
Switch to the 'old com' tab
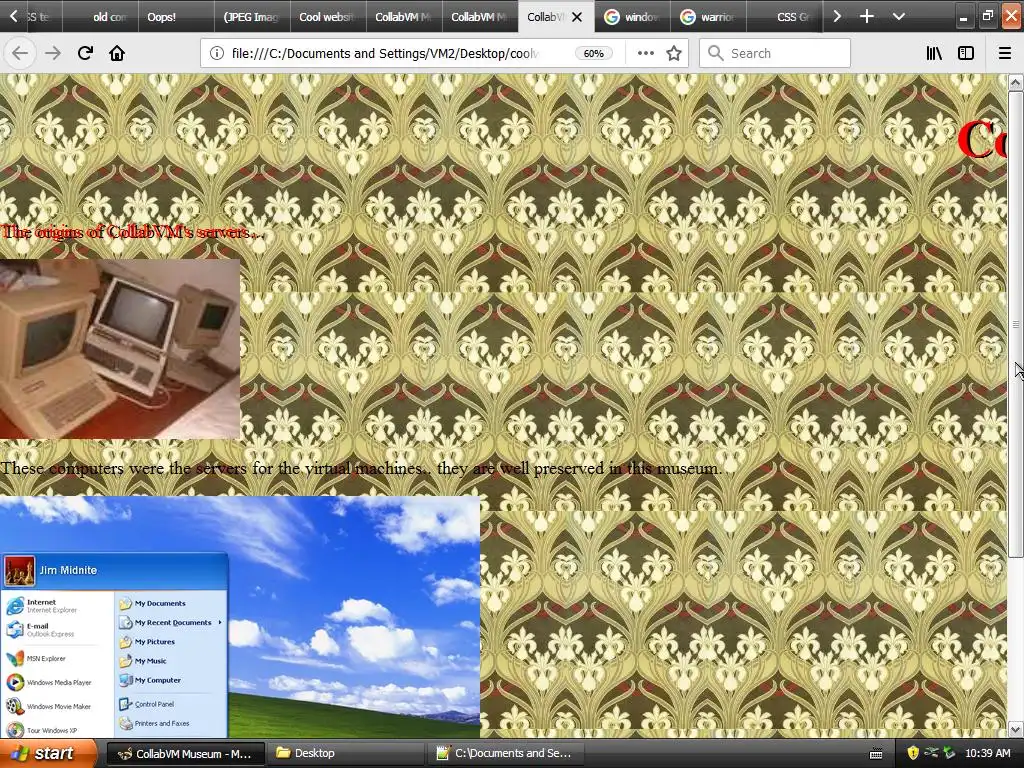(x=101, y=16)
